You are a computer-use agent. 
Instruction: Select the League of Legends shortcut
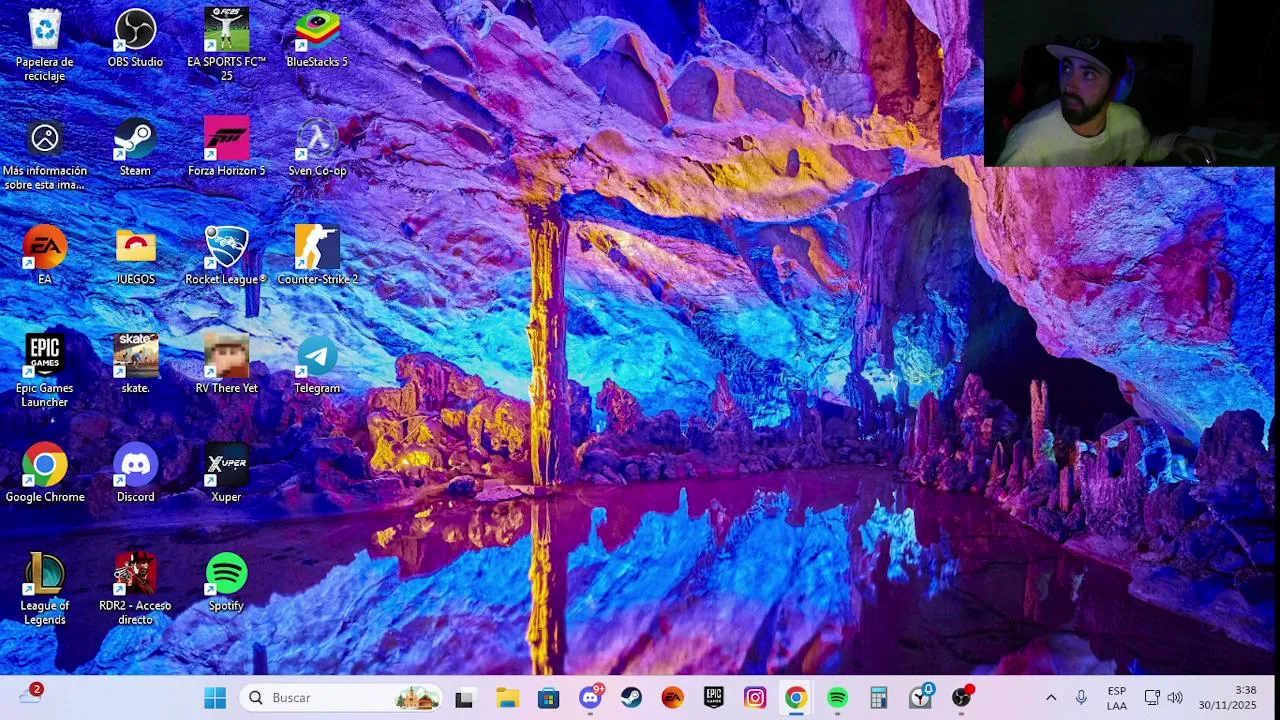click(x=45, y=590)
